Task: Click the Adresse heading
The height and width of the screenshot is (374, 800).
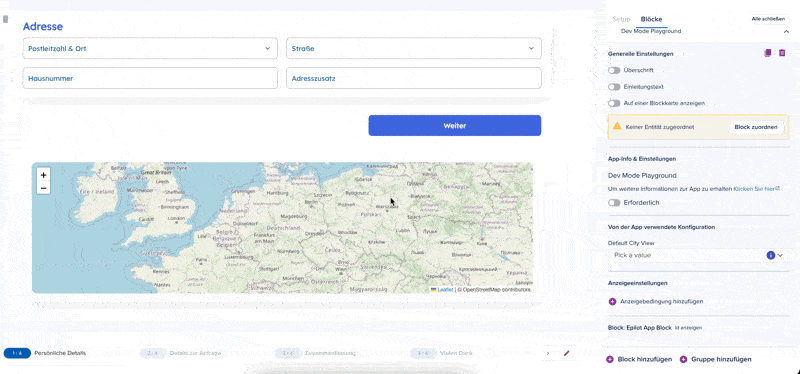Action: [43, 27]
